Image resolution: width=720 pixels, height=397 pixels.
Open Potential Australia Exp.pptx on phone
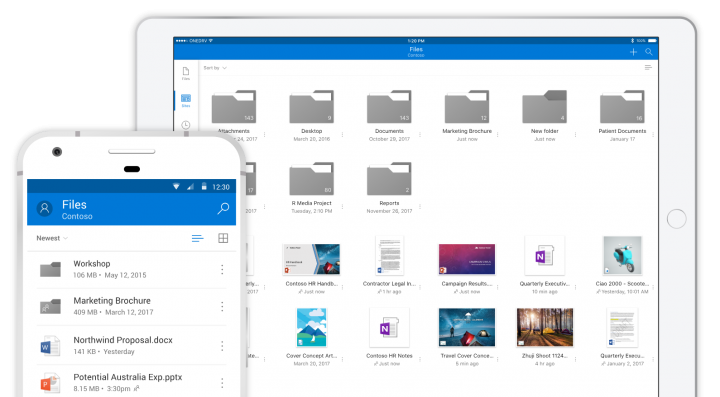click(x=132, y=383)
